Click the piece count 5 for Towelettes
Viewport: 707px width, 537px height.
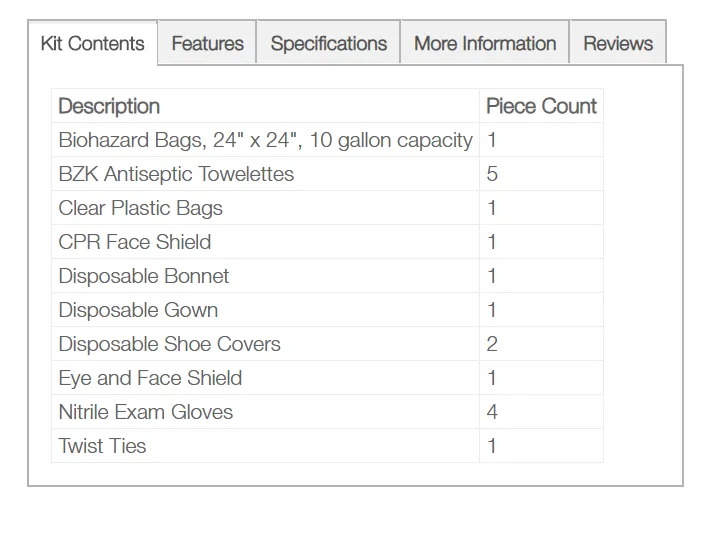[x=492, y=174]
